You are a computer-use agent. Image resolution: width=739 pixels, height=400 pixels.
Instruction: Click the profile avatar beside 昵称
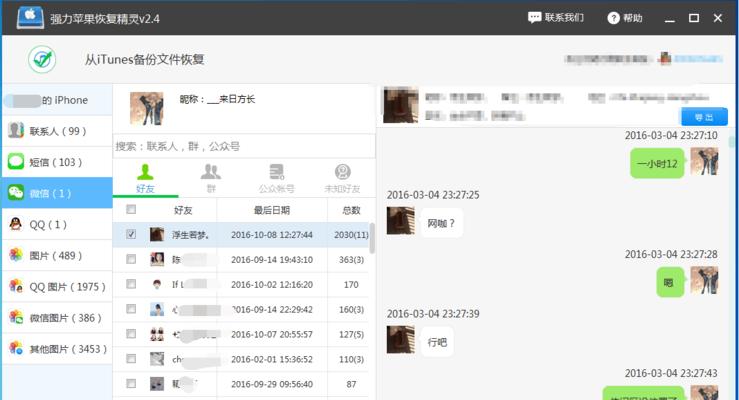pyautogui.click(x=147, y=108)
